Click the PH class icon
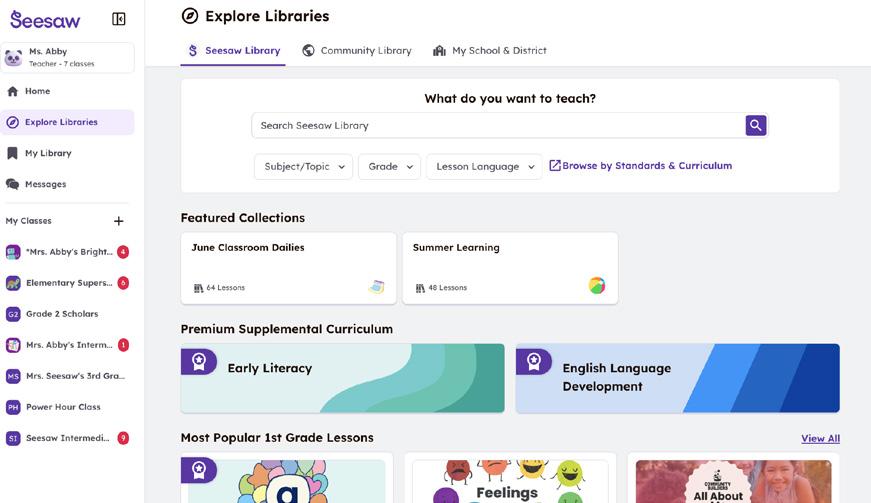871x503 pixels. click(x=13, y=408)
